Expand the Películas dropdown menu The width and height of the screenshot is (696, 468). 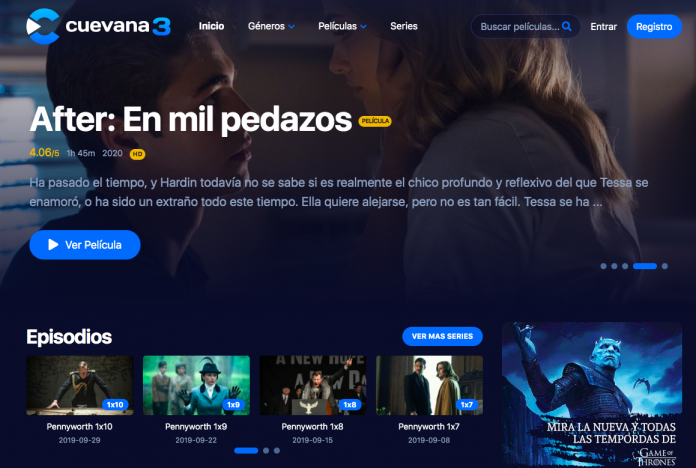click(342, 26)
